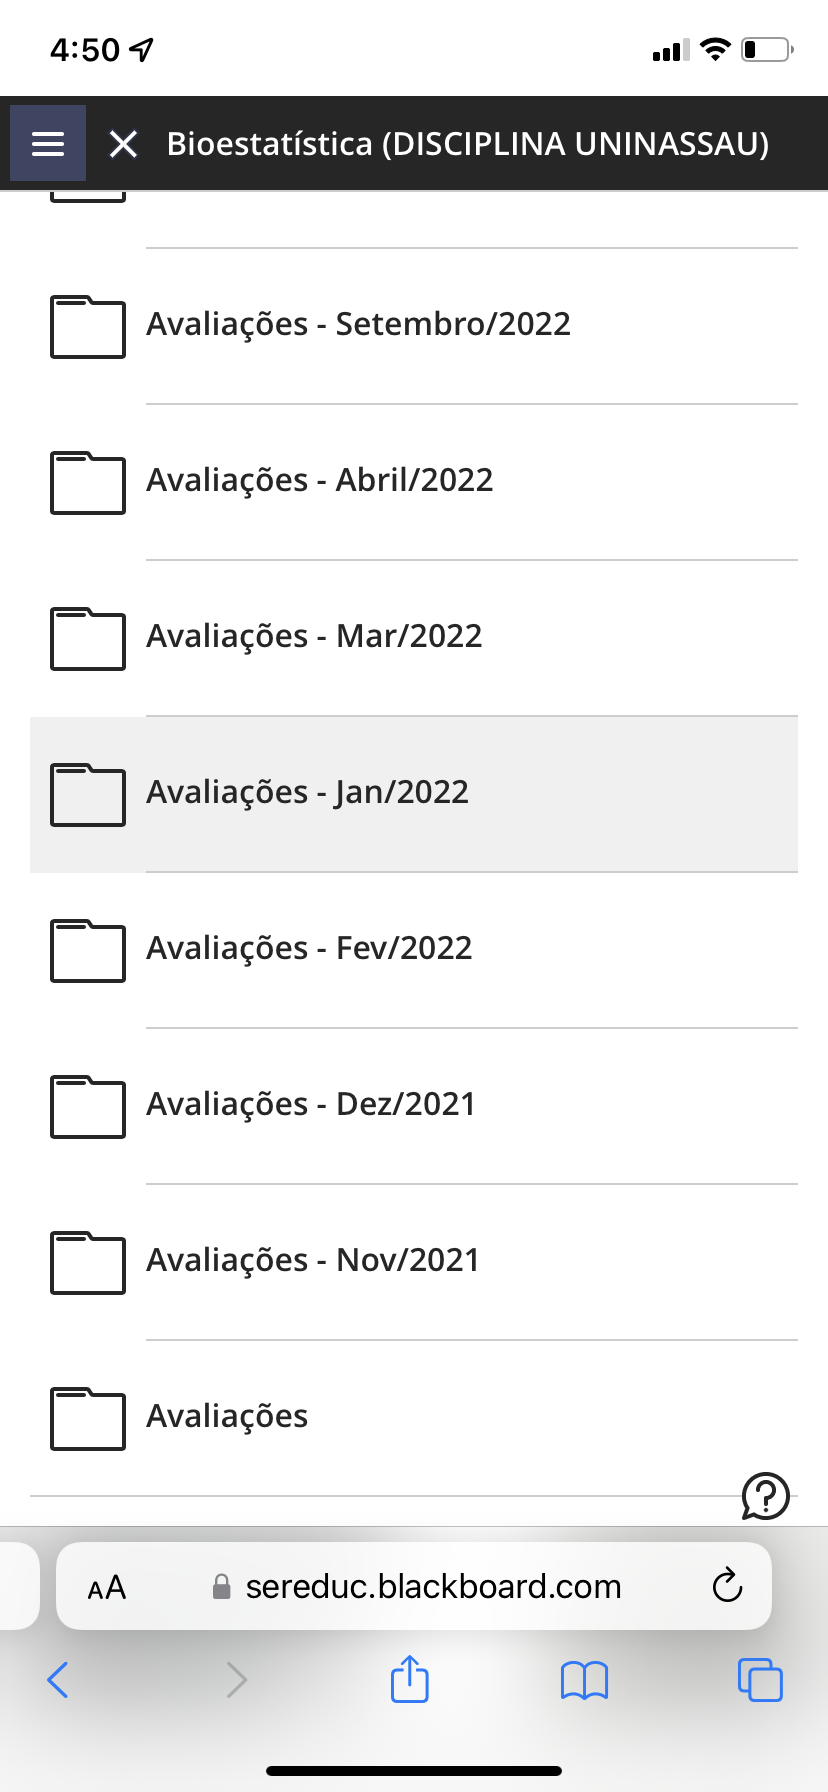The image size is (828, 1792).
Task: Tap the Bioestatística (DISCIPLINA UNINASSAU) title
Action: point(467,144)
